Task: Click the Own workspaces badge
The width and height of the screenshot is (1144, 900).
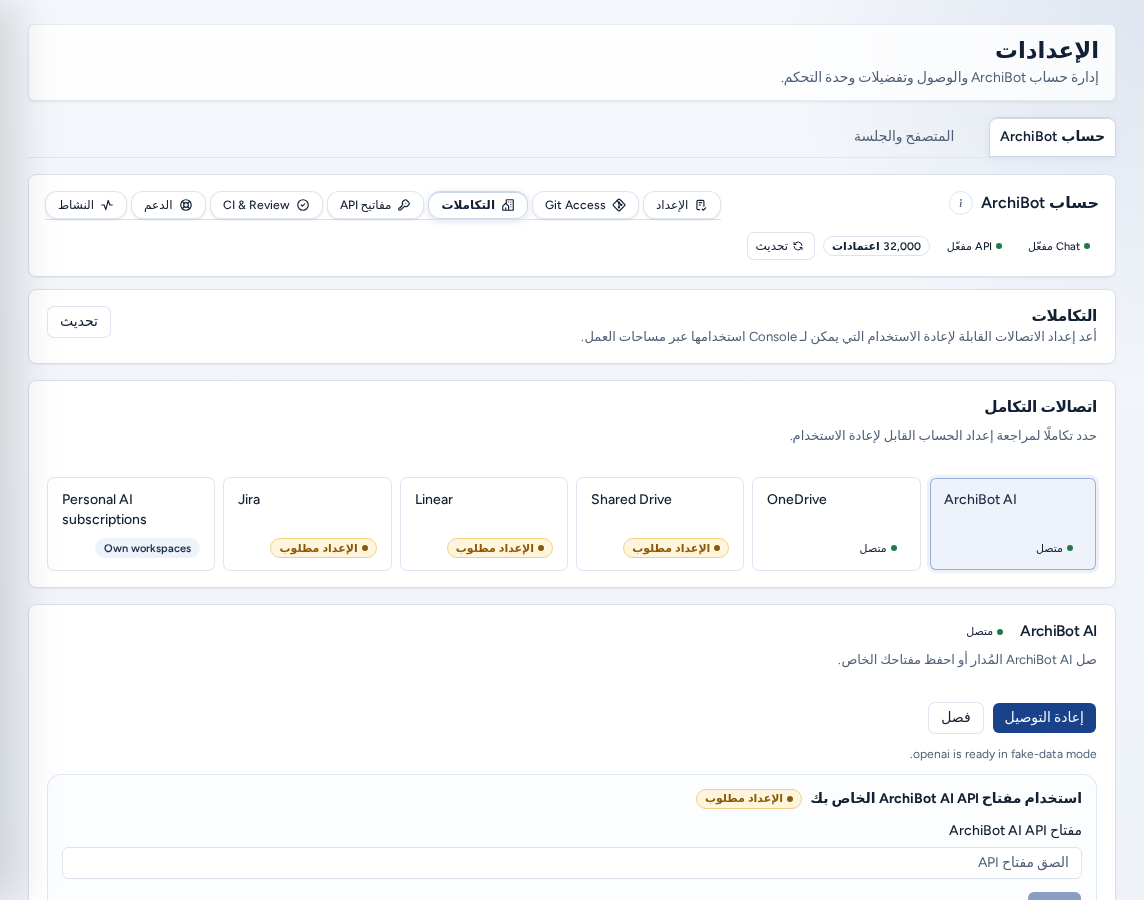Action: [x=147, y=548]
